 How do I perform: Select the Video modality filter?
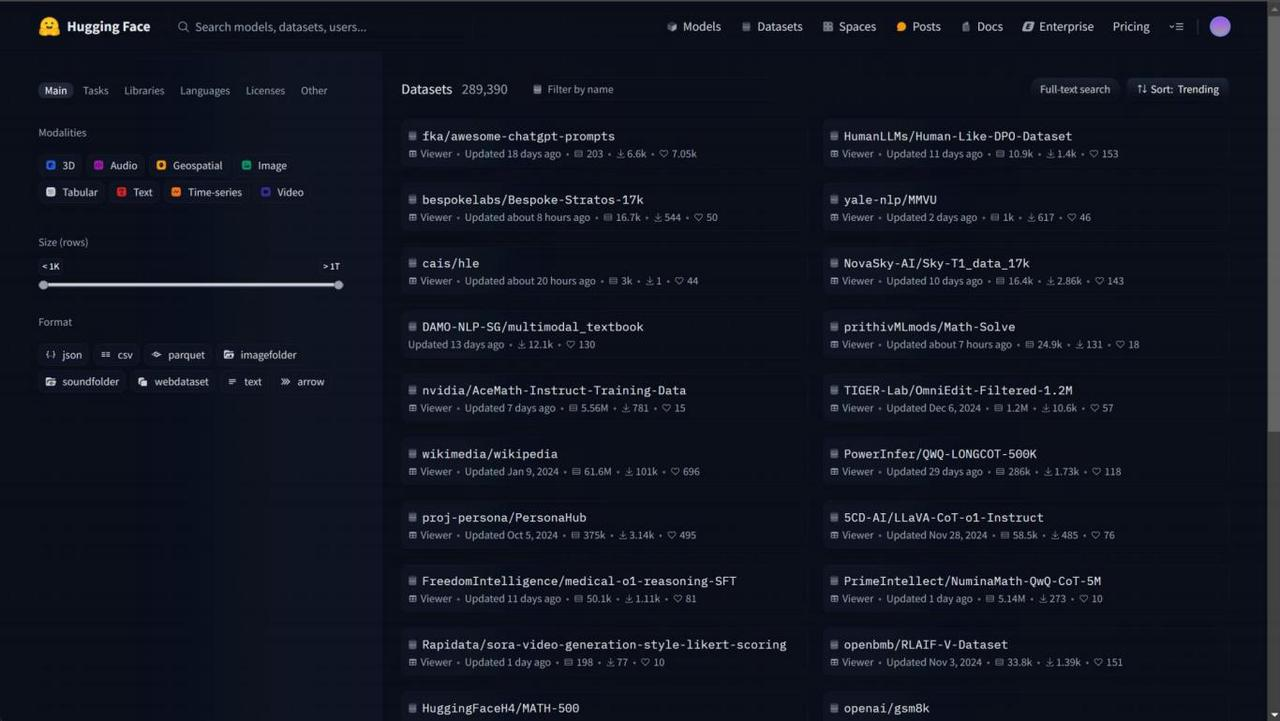282,192
